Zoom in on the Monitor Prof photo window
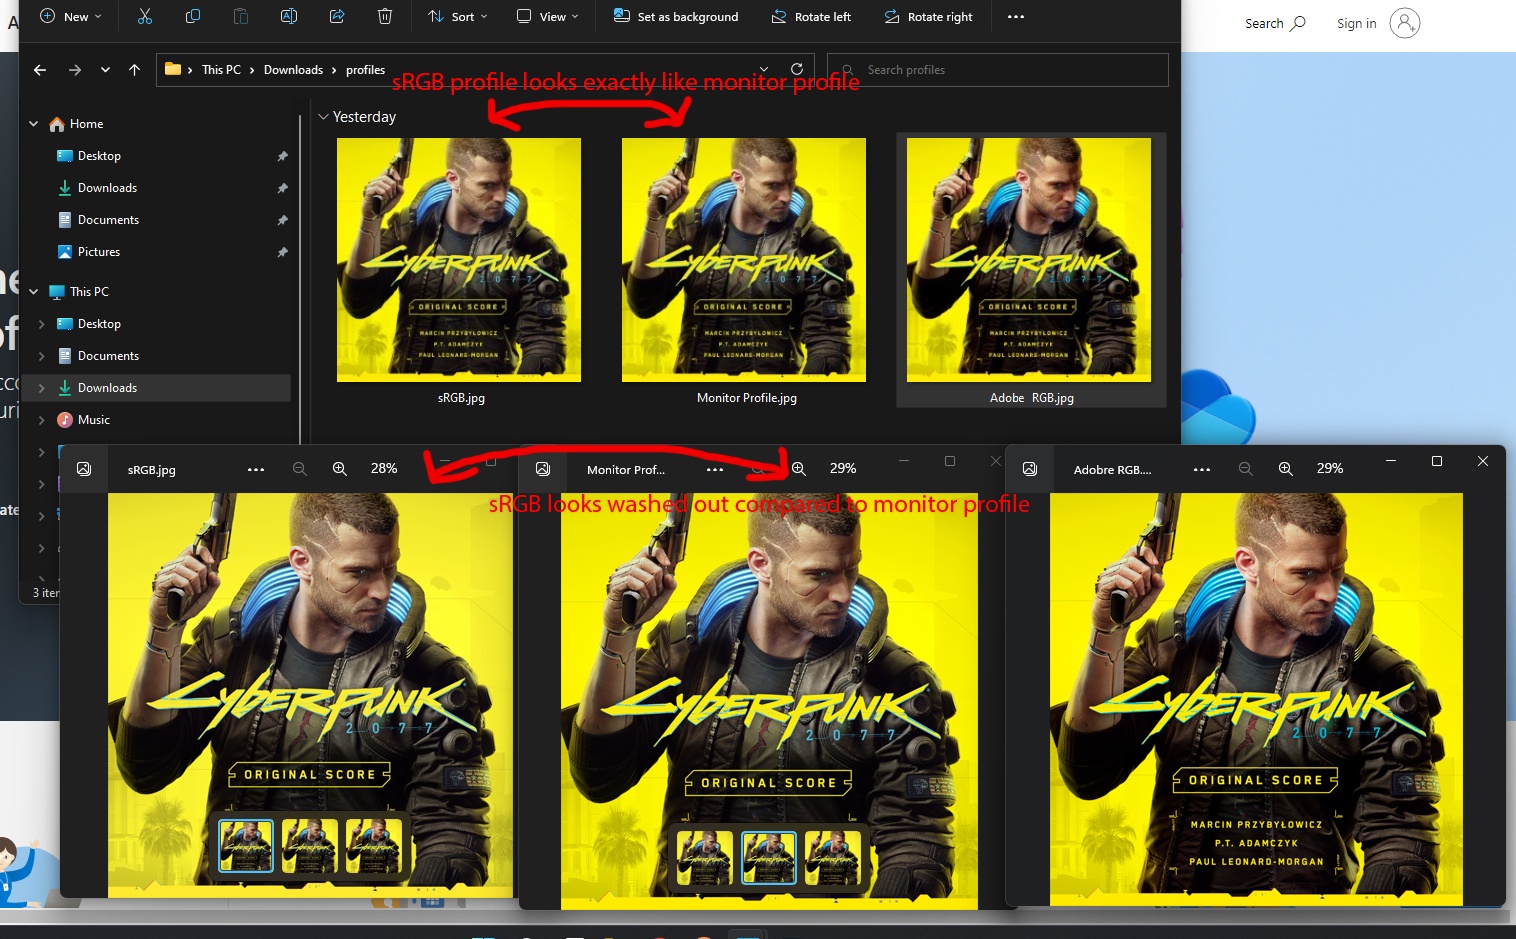 (799, 468)
